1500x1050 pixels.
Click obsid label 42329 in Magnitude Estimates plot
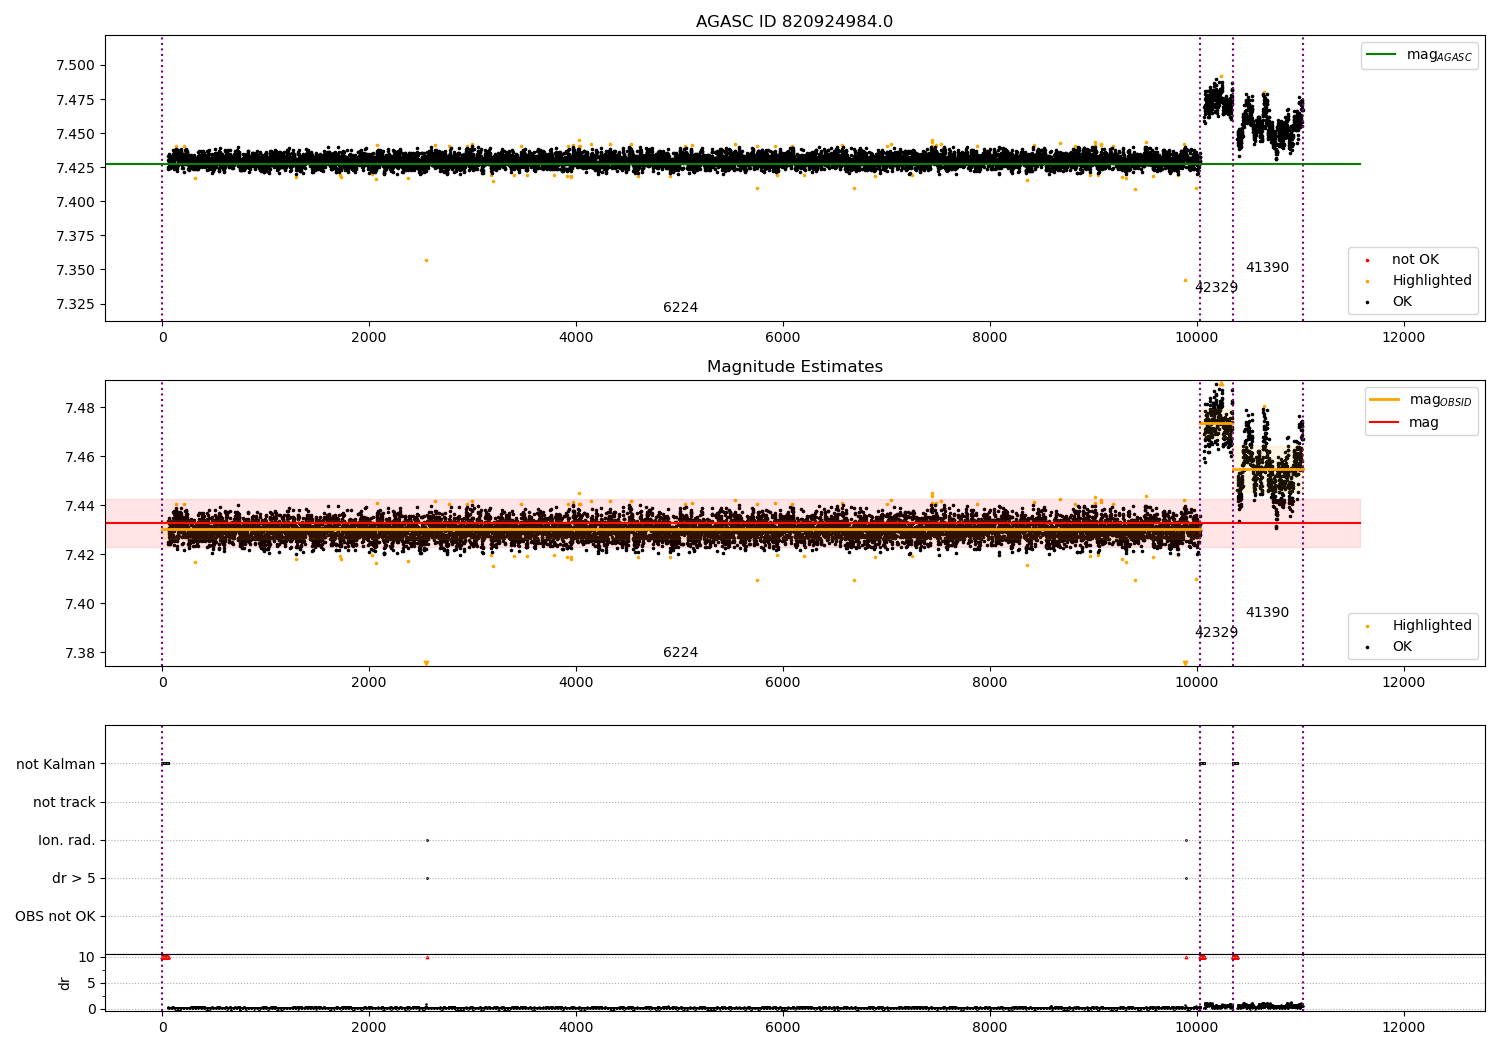[1216, 633]
